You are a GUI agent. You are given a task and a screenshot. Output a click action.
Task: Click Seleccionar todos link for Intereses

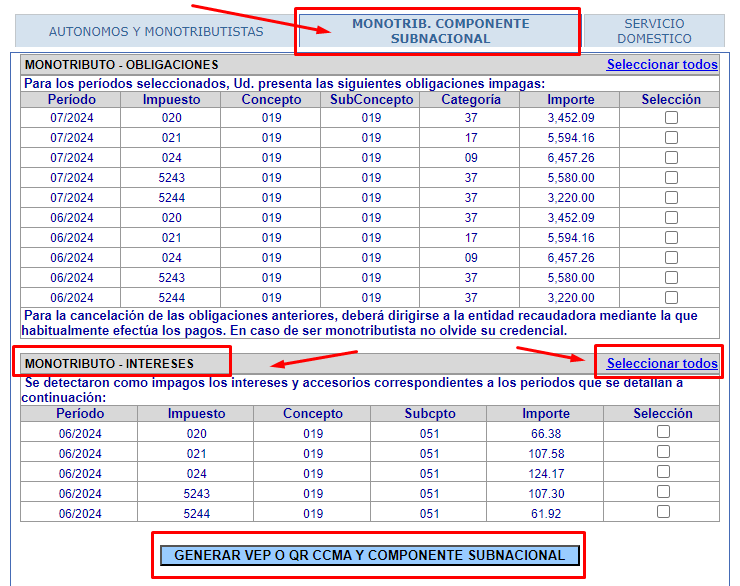(x=662, y=363)
